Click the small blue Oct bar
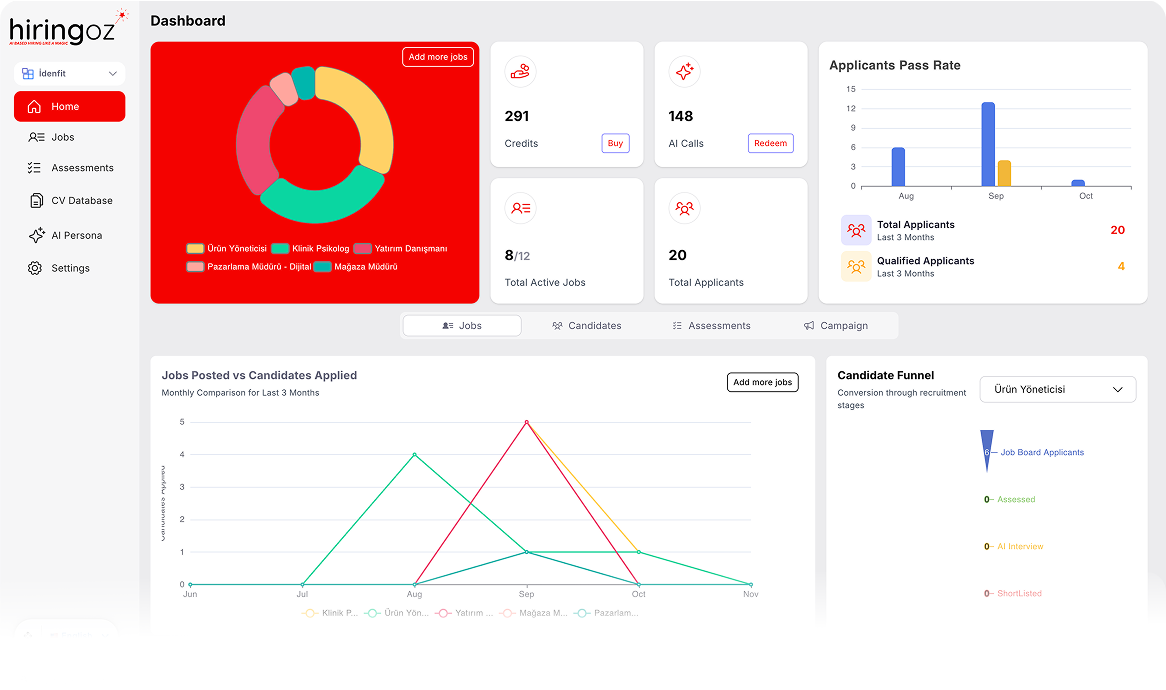 click(1078, 183)
